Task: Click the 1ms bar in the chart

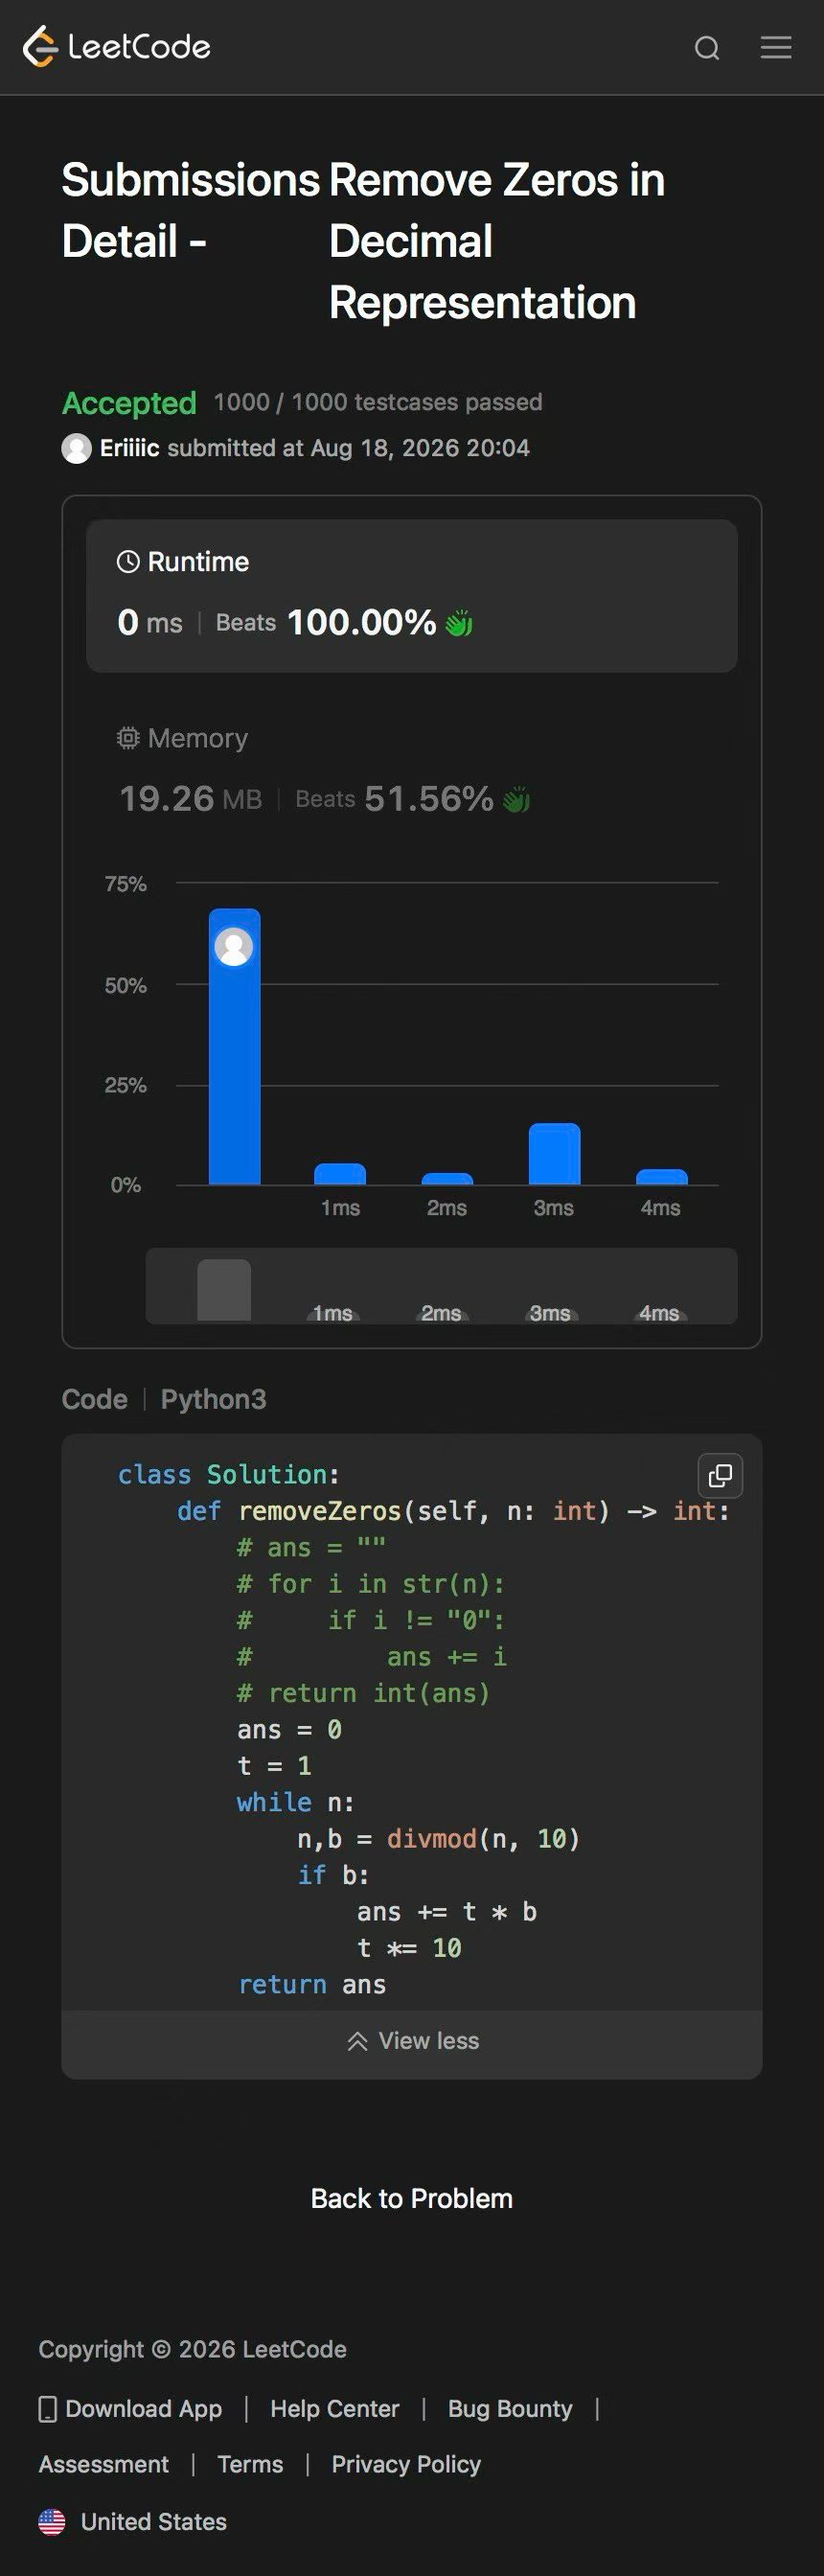Action: pyautogui.click(x=340, y=1174)
